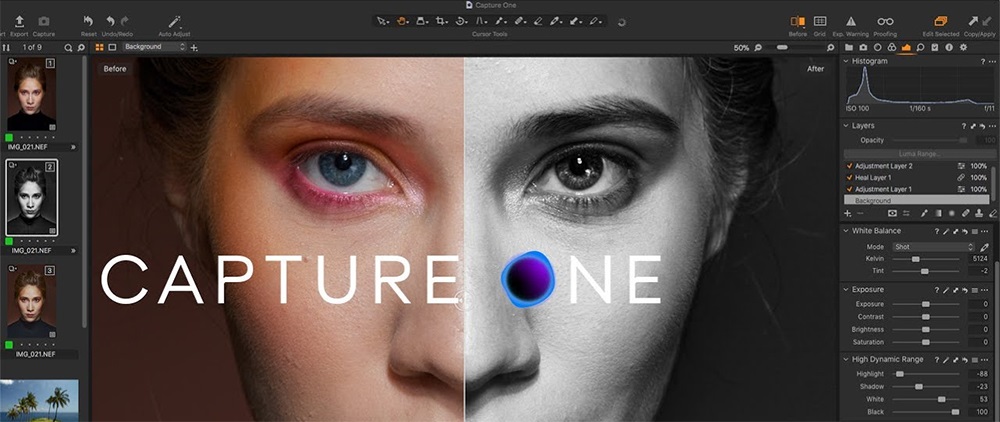Select Linear Gradient mask tool in Layers

coord(938,213)
